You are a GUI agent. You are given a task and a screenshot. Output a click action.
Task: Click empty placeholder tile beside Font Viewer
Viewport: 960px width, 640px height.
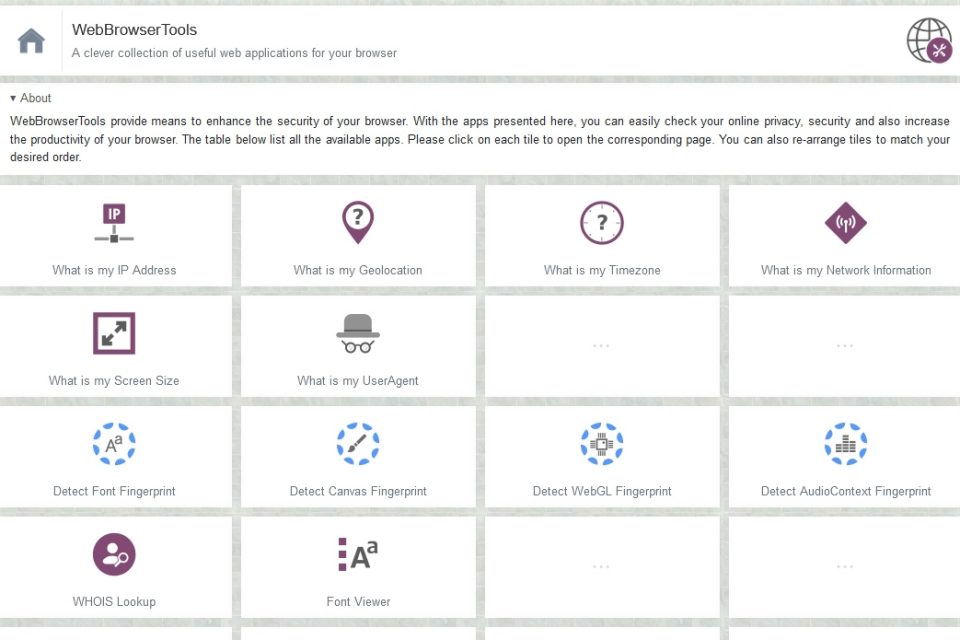tap(602, 567)
